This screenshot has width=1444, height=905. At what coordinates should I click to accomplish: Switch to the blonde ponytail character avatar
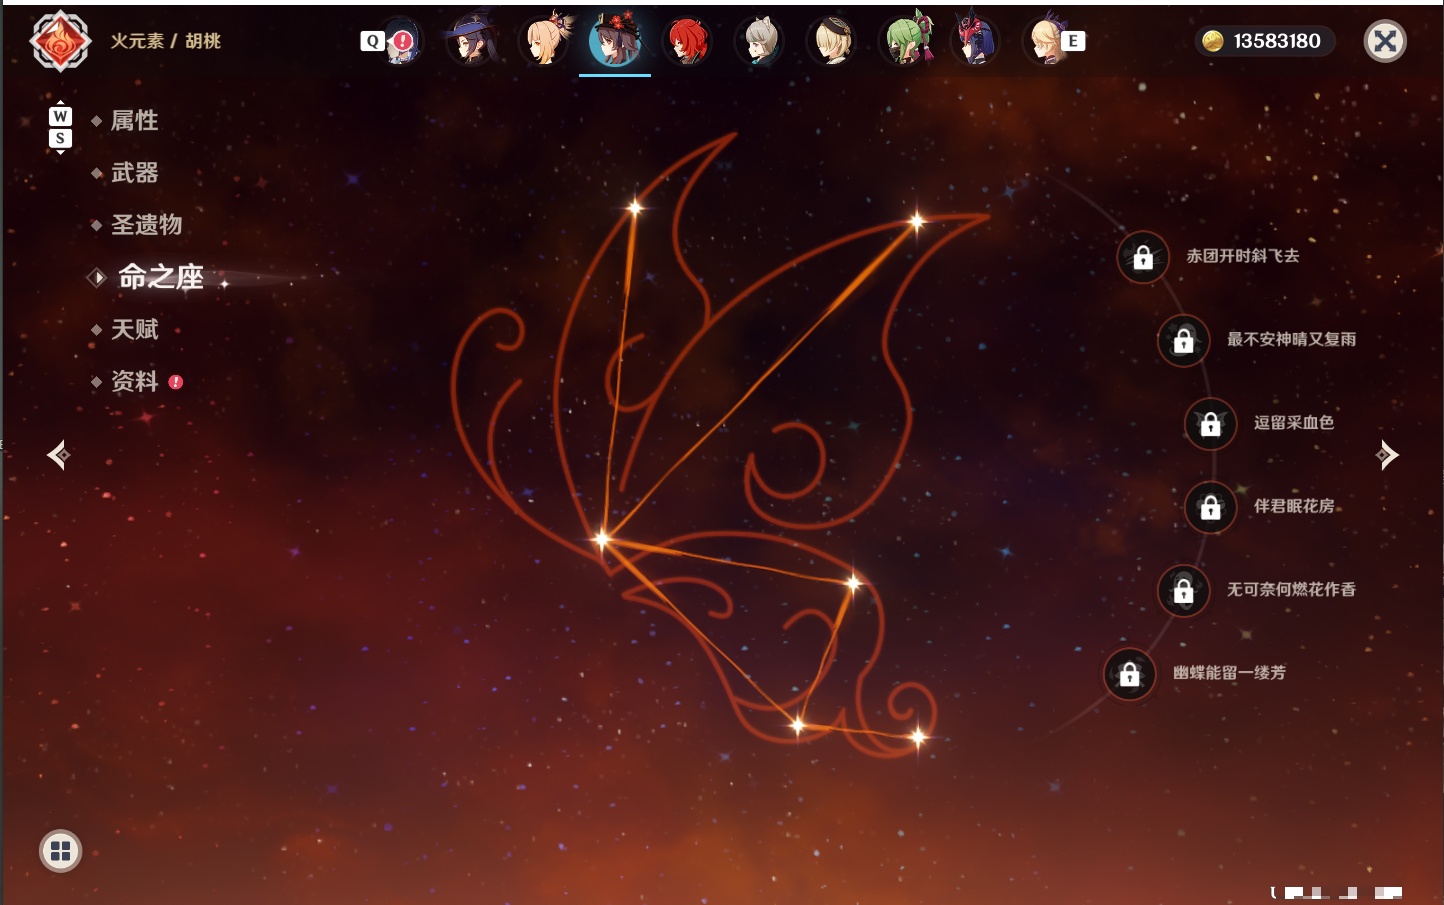coord(544,41)
